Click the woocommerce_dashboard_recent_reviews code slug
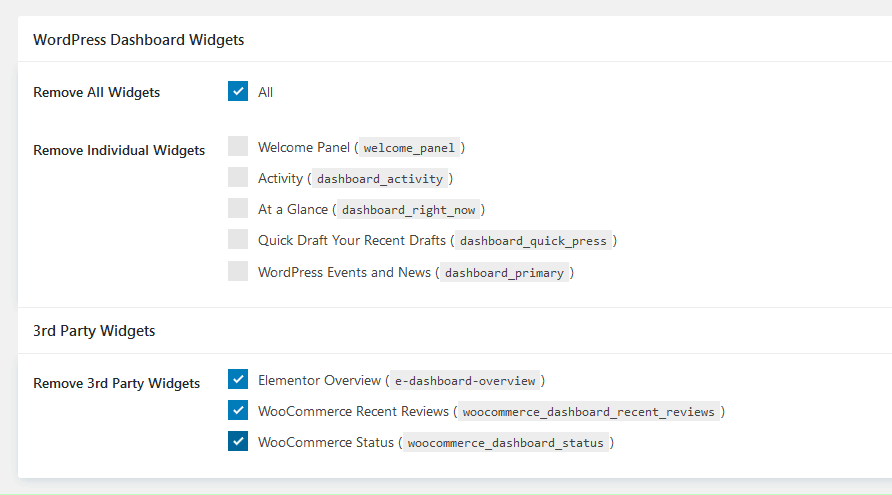Image resolution: width=892 pixels, height=495 pixels. (588, 412)
